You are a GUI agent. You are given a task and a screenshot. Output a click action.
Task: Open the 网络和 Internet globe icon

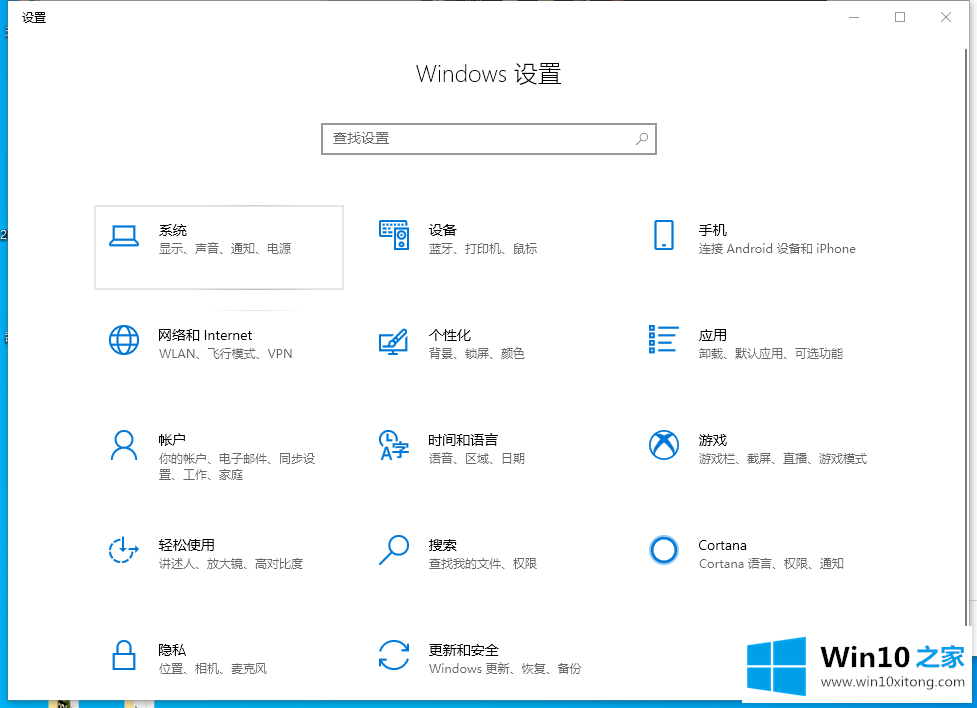[x=124, y=340]
